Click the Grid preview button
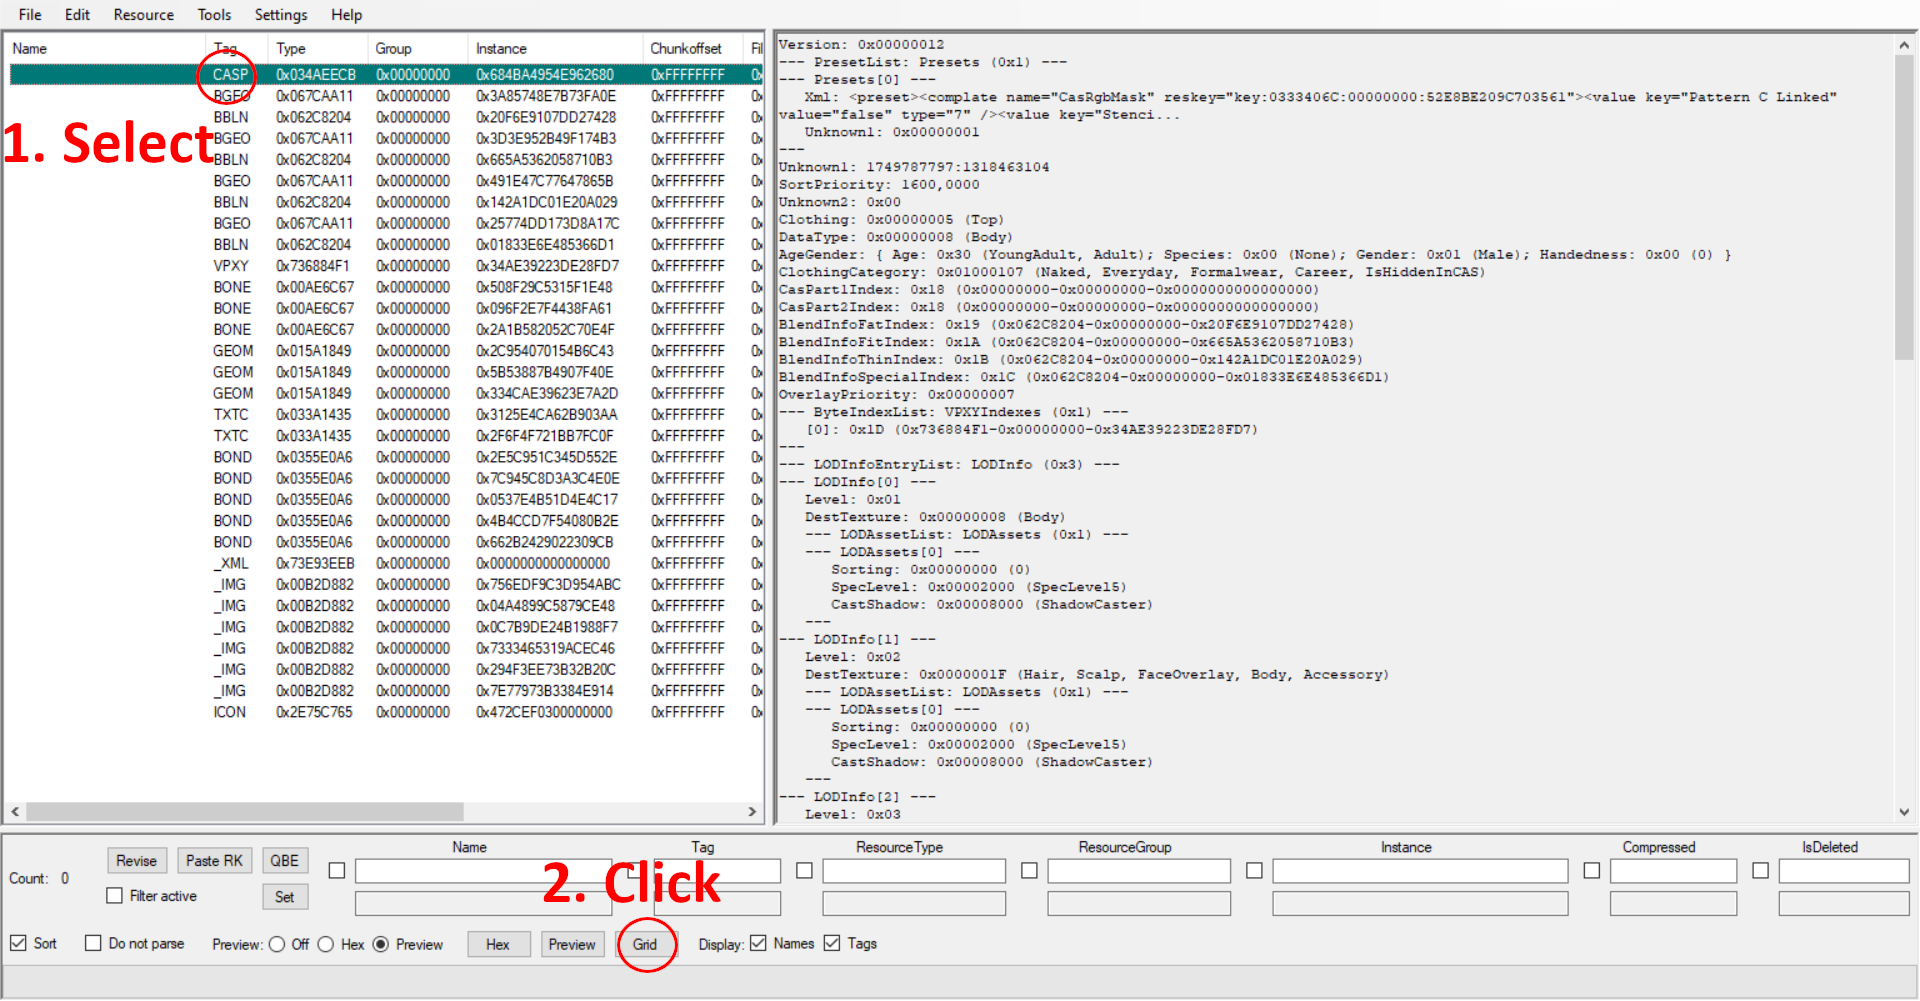Screen dimensions: 1920x1001 (x=646, y=943)
